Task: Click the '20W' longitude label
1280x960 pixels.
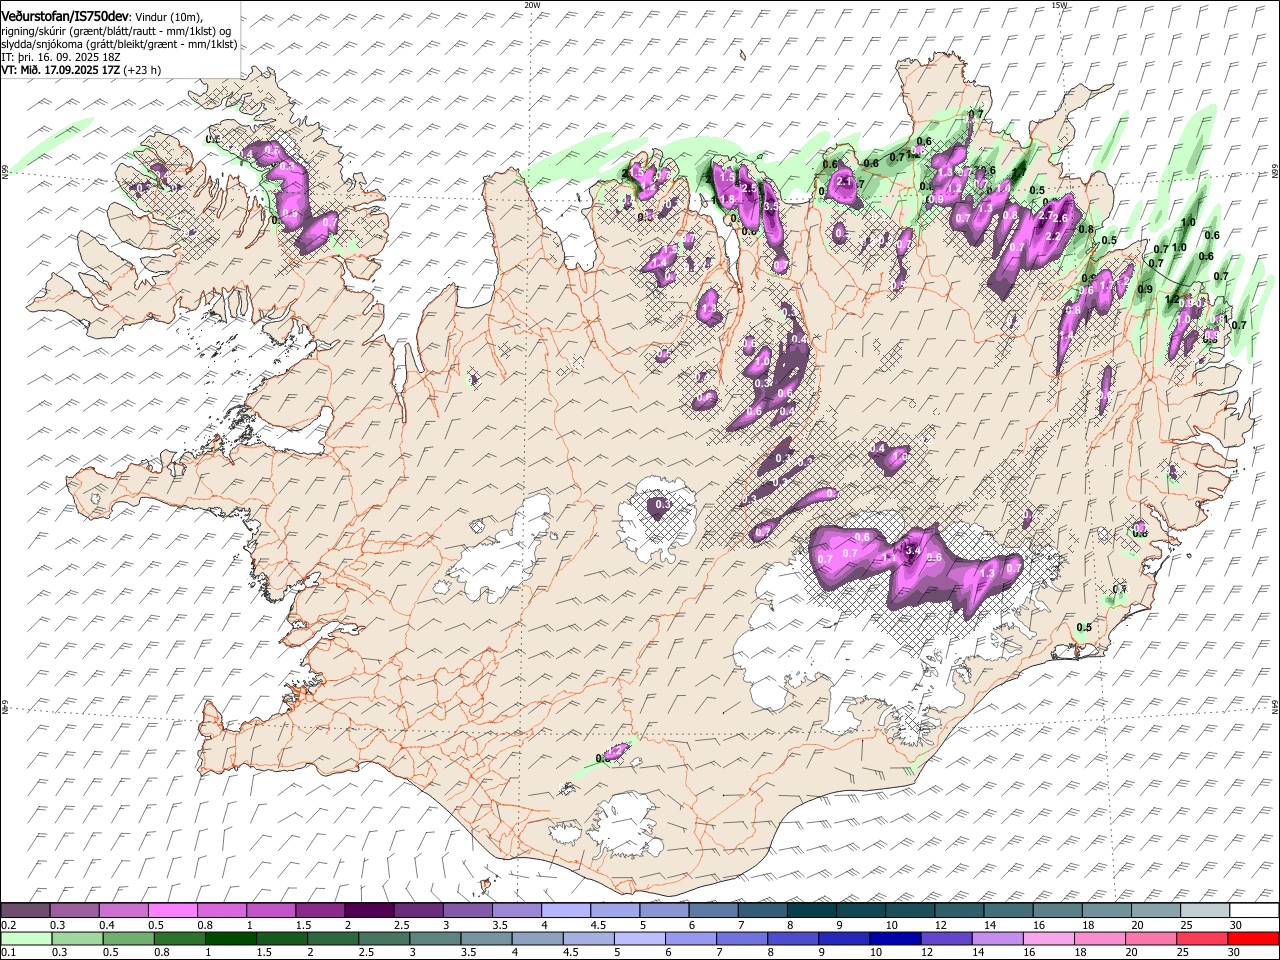Action: click(532, 5)
